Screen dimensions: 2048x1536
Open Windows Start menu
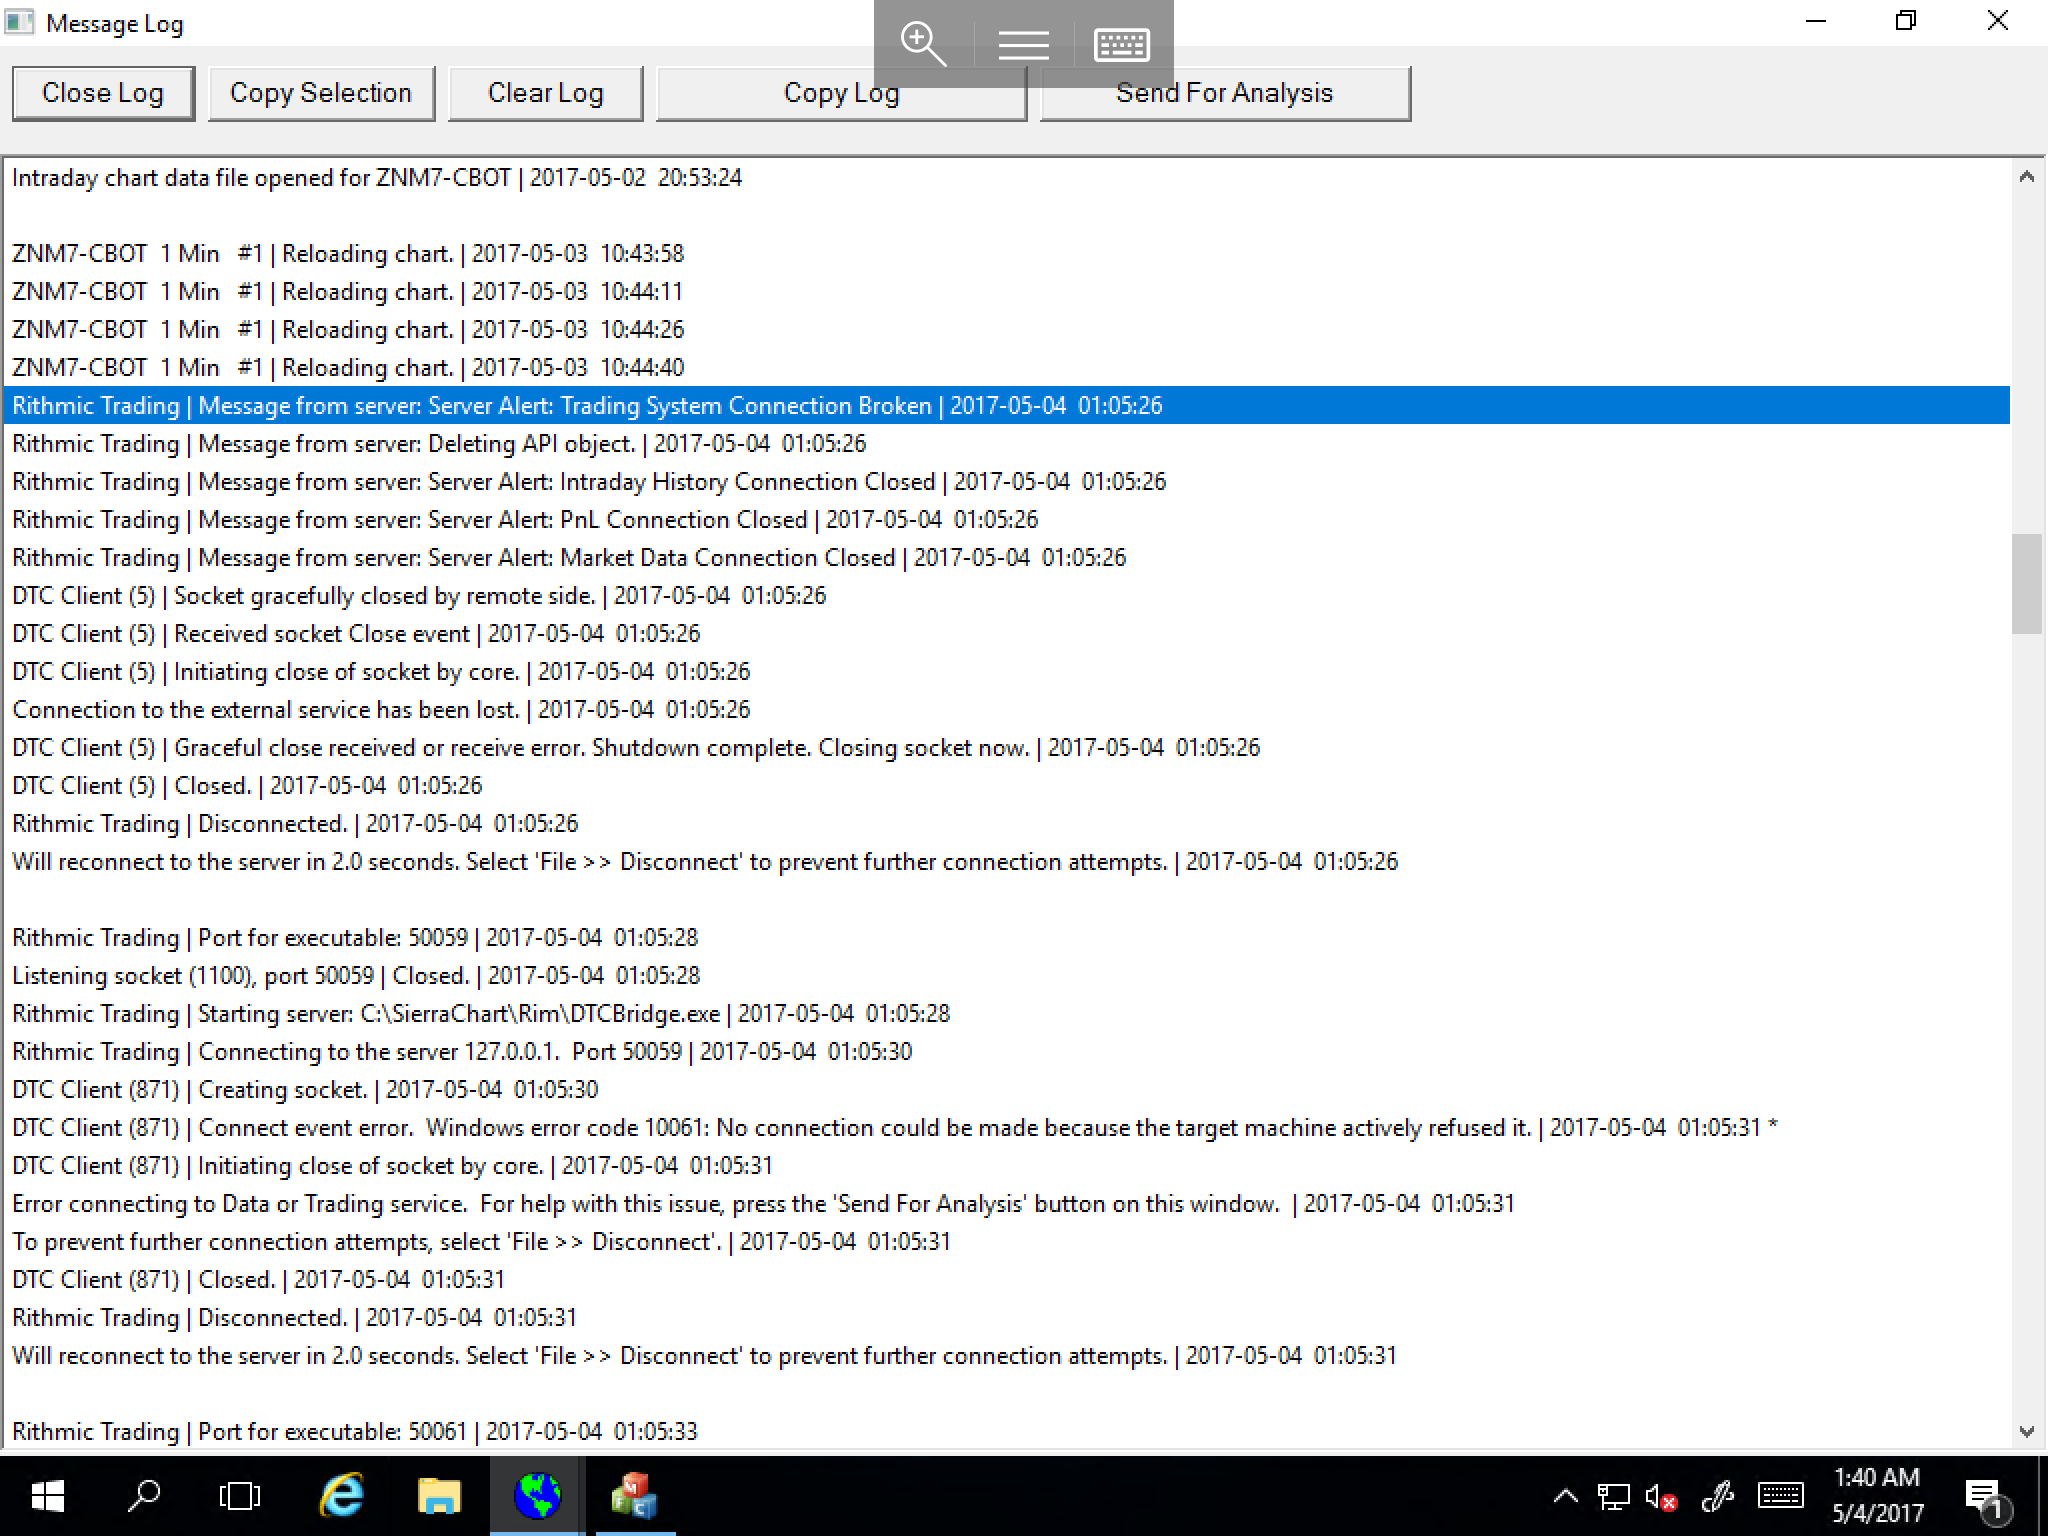(47, 1496)
